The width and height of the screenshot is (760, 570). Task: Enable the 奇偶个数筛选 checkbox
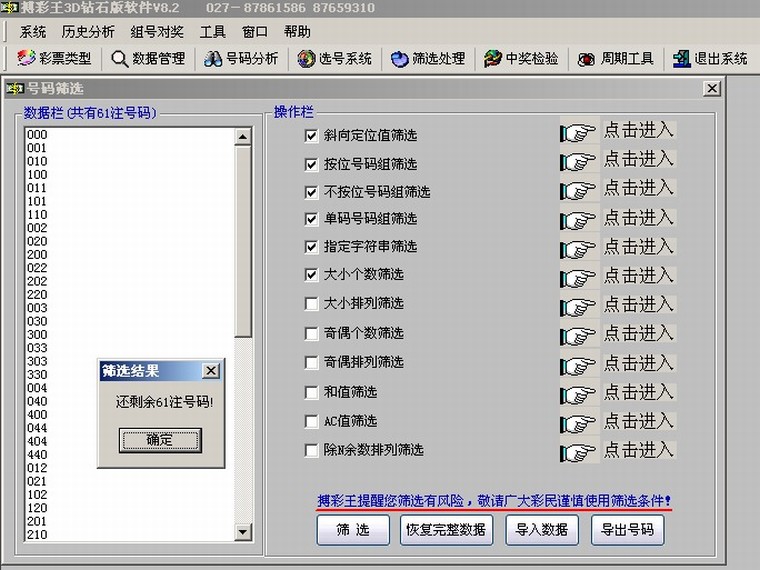[311, 334]
